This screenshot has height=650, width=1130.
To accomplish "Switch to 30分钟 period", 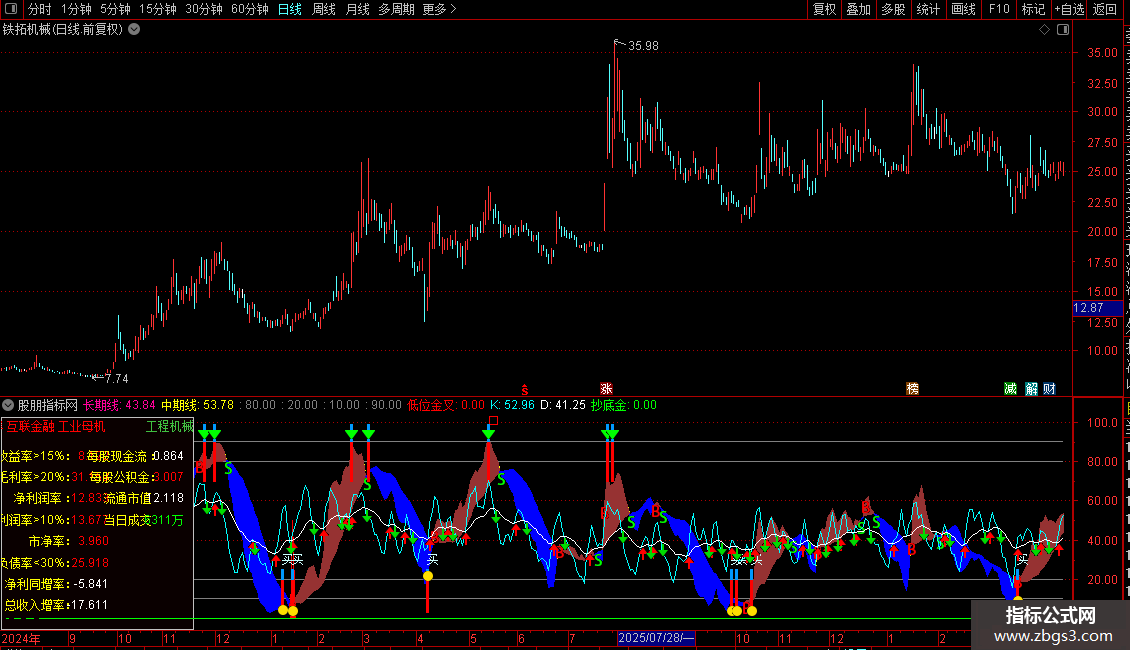I will point(204,9).
